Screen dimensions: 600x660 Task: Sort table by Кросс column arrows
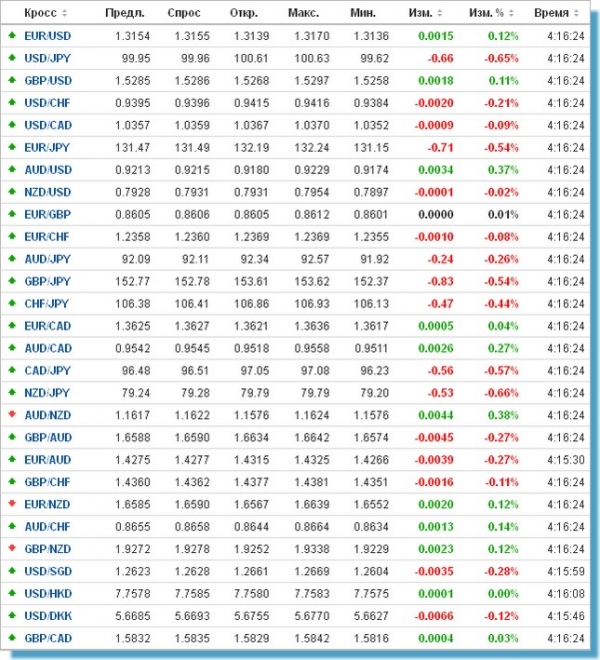(x=64, y=13)
